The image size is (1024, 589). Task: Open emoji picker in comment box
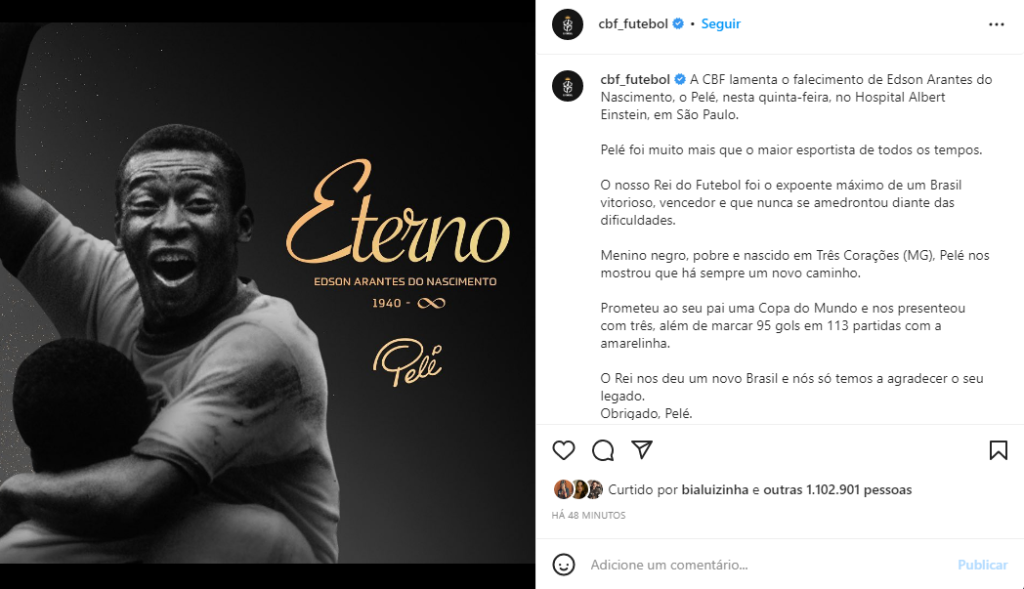[564, 564]
